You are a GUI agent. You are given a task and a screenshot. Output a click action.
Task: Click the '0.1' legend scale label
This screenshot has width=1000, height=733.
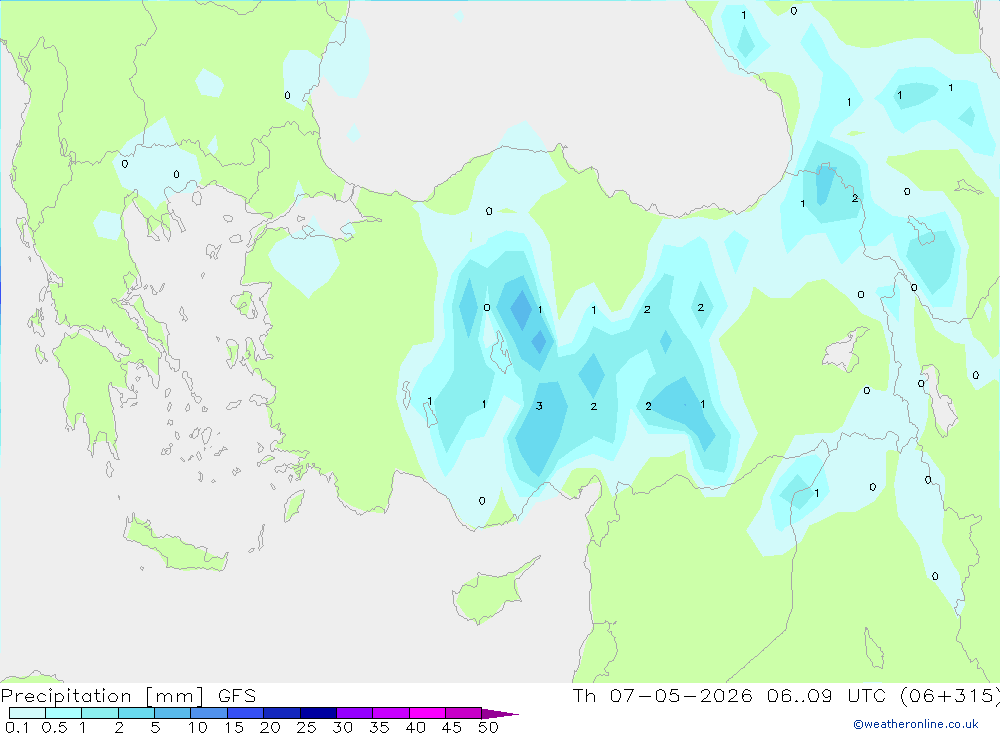pos(17,727)
